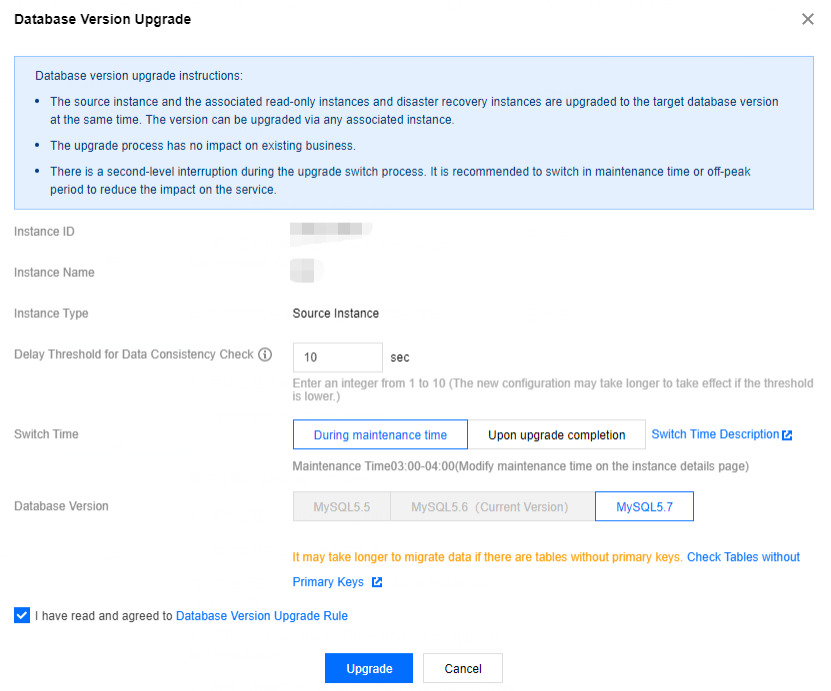Screen dimensions: 831x691
Task: Click the masked Instance Name value
Action: coord(304,271)
